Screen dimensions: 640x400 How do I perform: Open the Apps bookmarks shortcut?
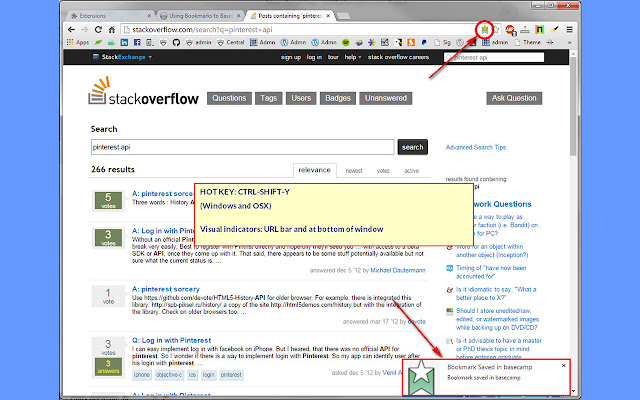point(78,42)
